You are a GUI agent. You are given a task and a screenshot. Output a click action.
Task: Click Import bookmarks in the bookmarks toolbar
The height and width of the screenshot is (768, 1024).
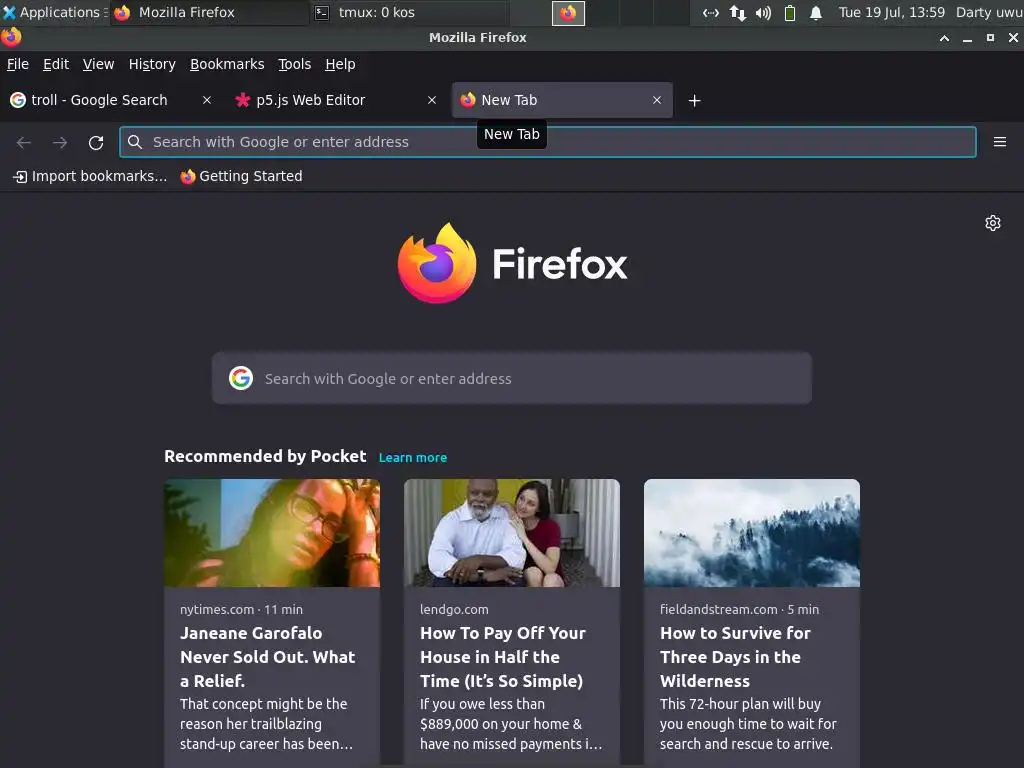pos(90,176)
